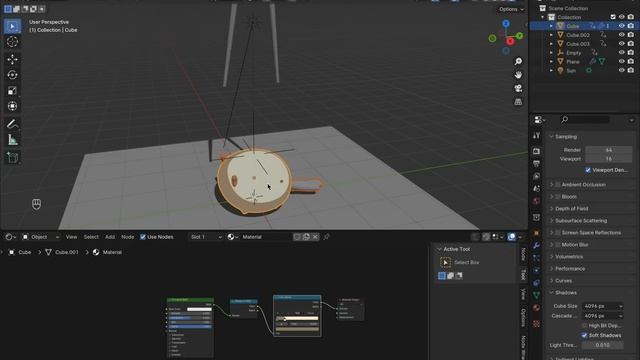Open the Render properties tab
This screenshot has height=360, width=640.
[x=536, y=151]
